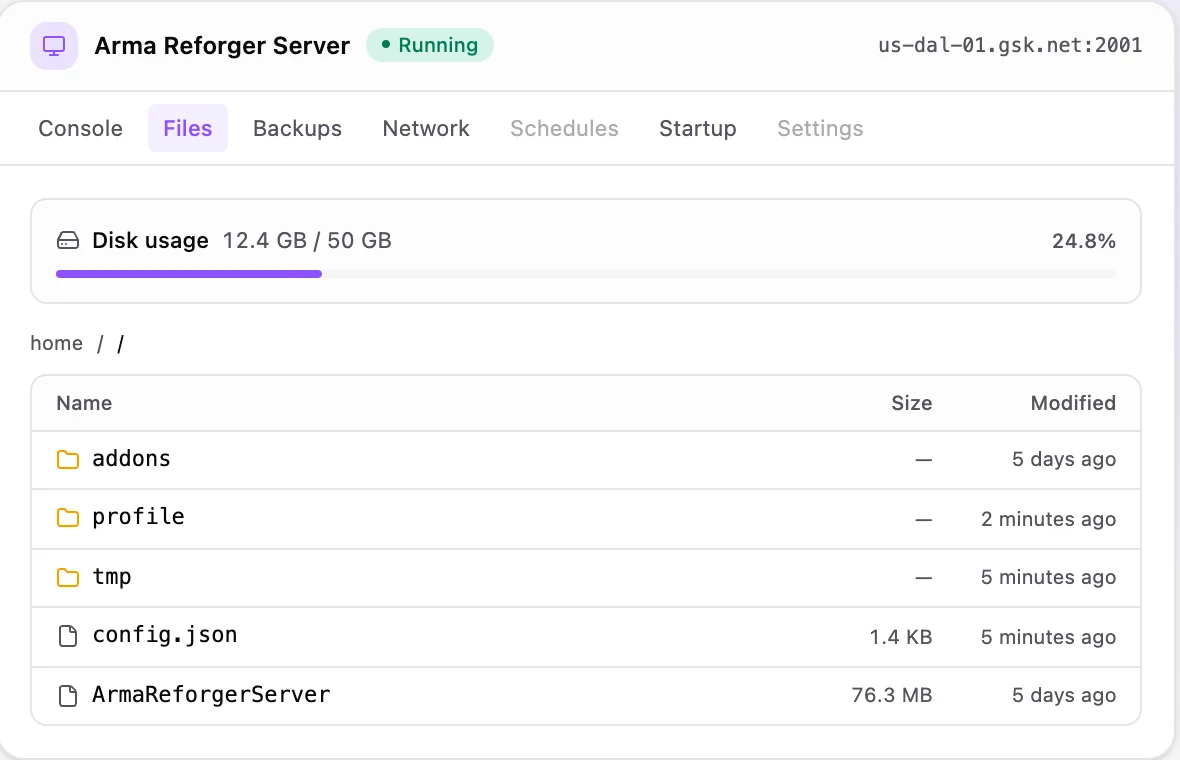The height and width of the screenshot is (760, 1180).
Task: Click the purple server monitor icon
Action: click(x=54, y=46)
